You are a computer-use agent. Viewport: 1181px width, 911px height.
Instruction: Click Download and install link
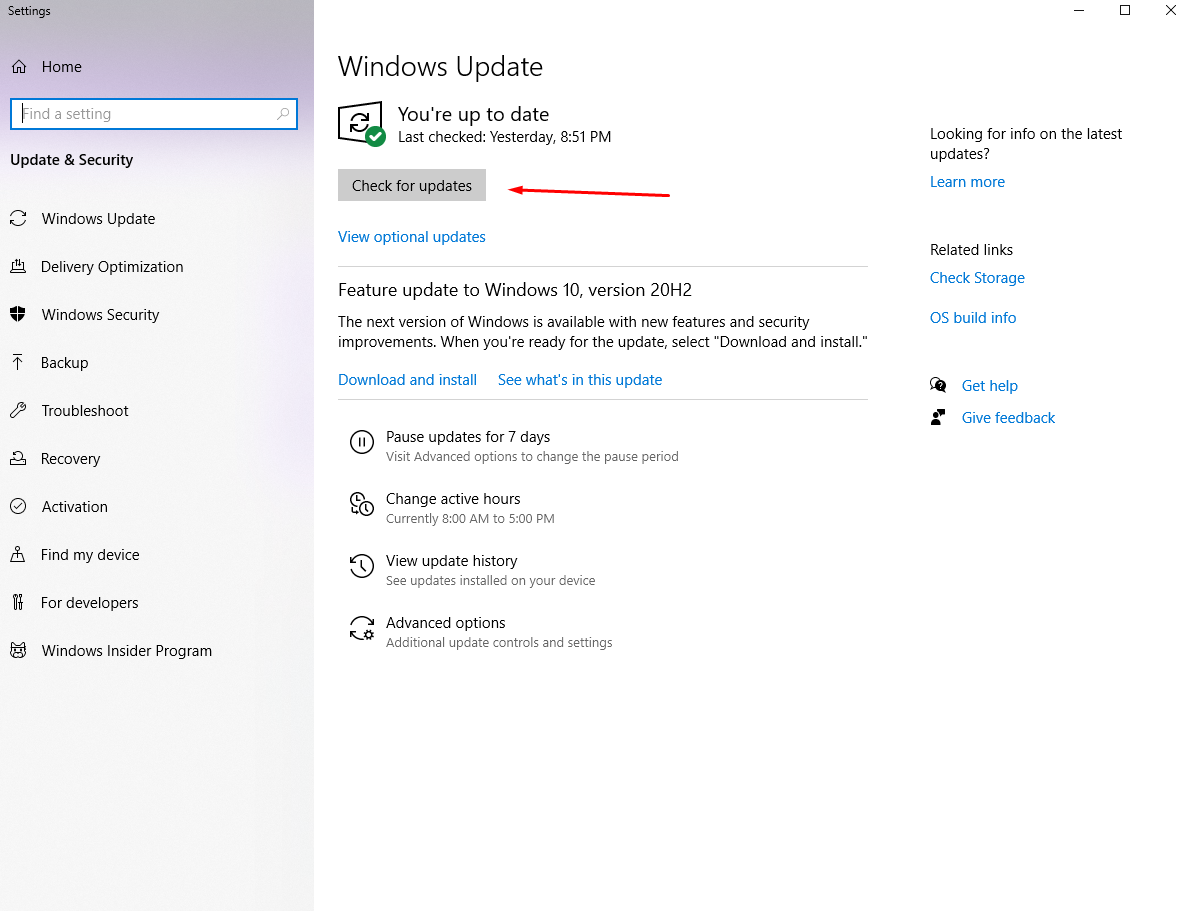[407, 380]
